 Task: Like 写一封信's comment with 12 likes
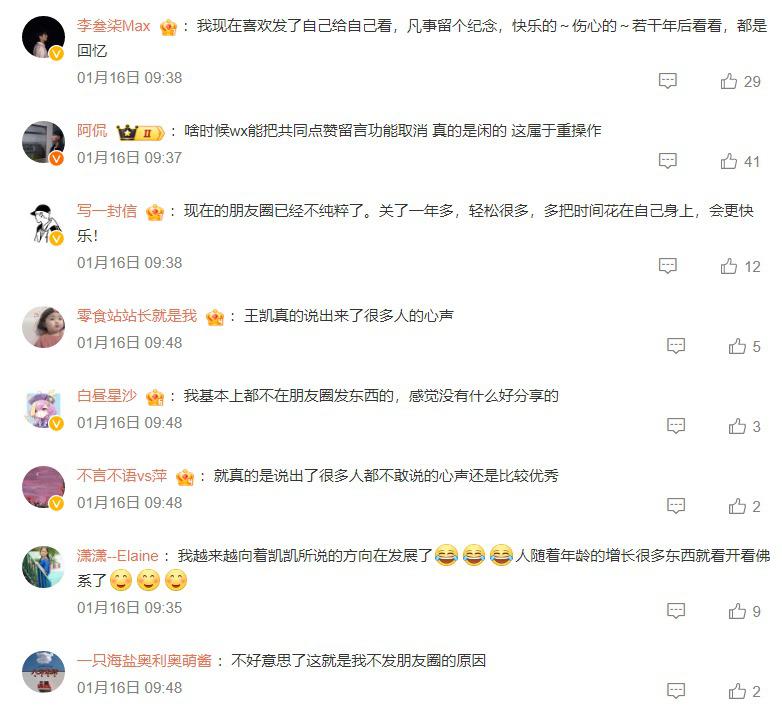point(740,266)
